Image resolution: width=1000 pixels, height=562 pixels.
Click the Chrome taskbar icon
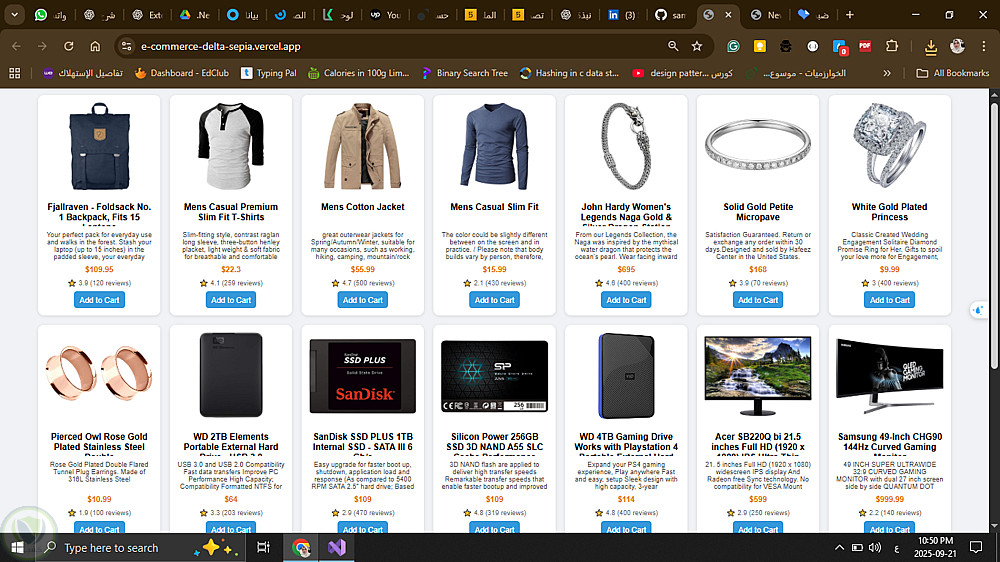[301, 547]
